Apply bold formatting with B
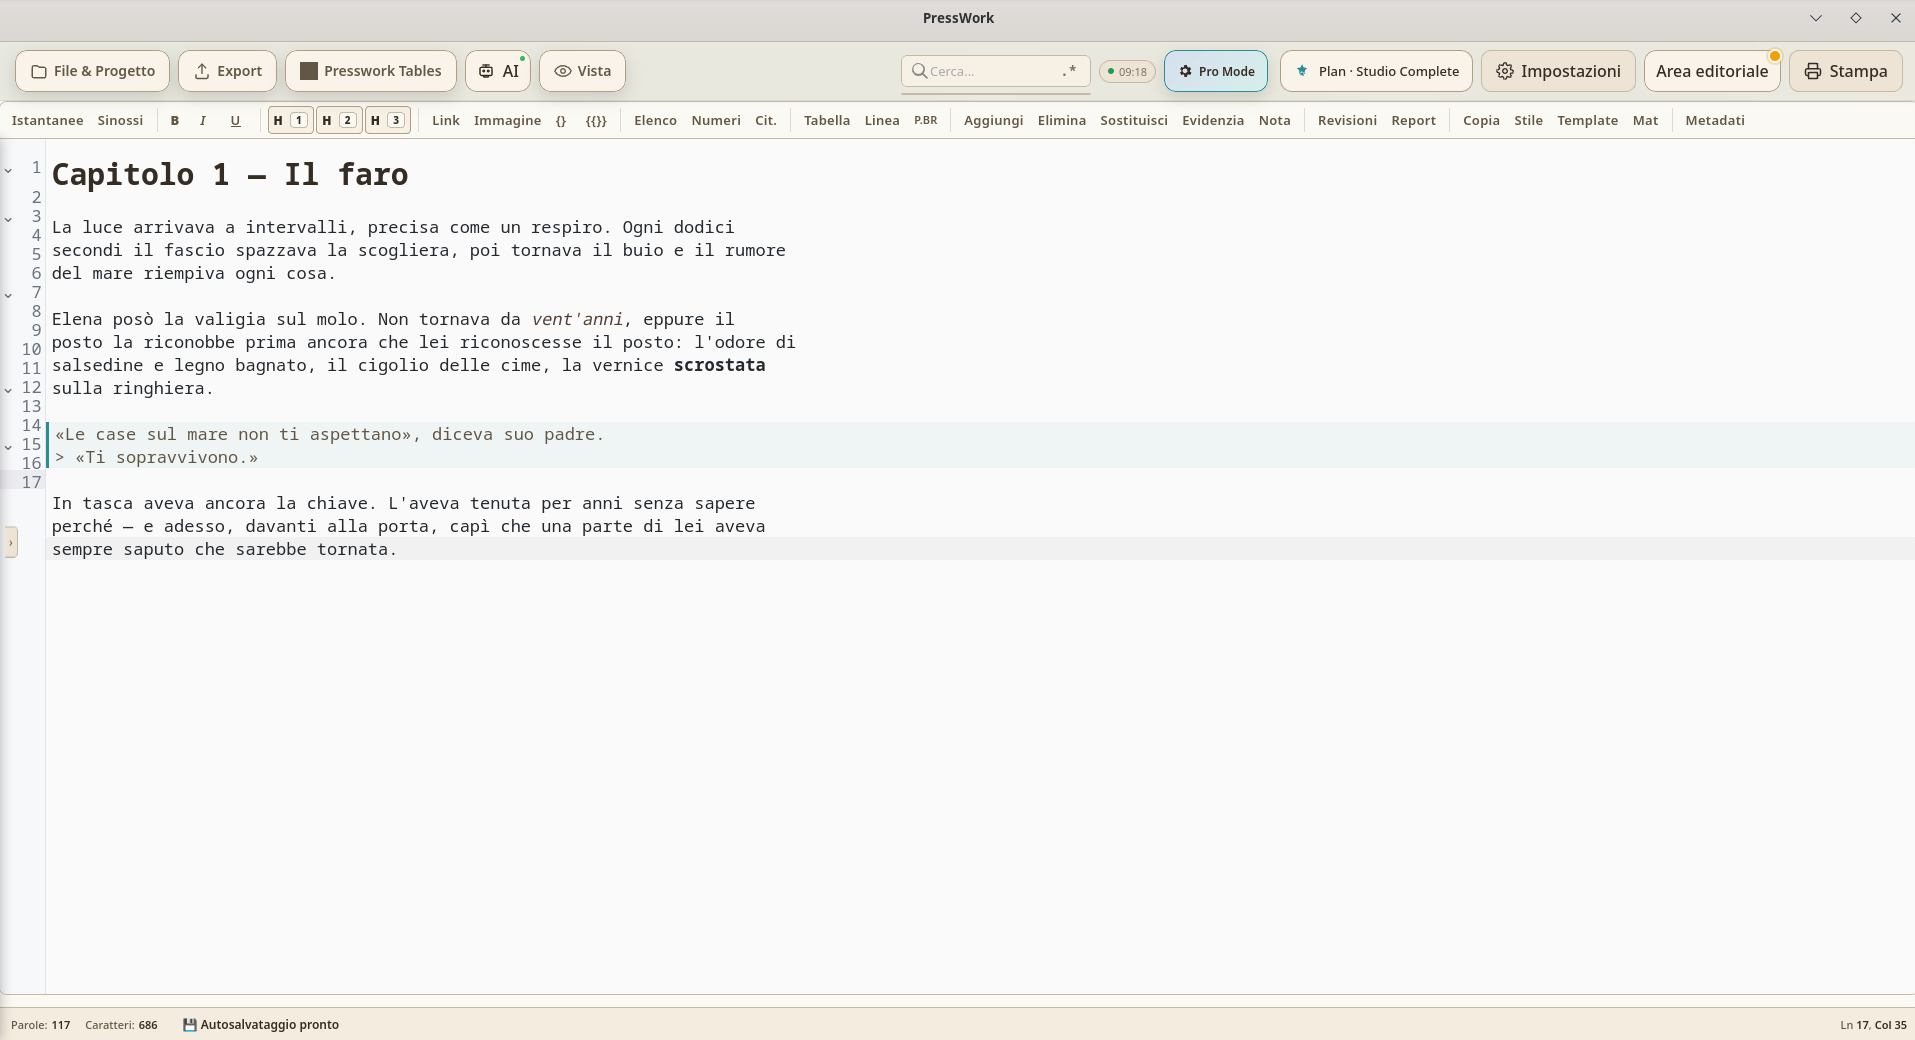 pos(175,120)
